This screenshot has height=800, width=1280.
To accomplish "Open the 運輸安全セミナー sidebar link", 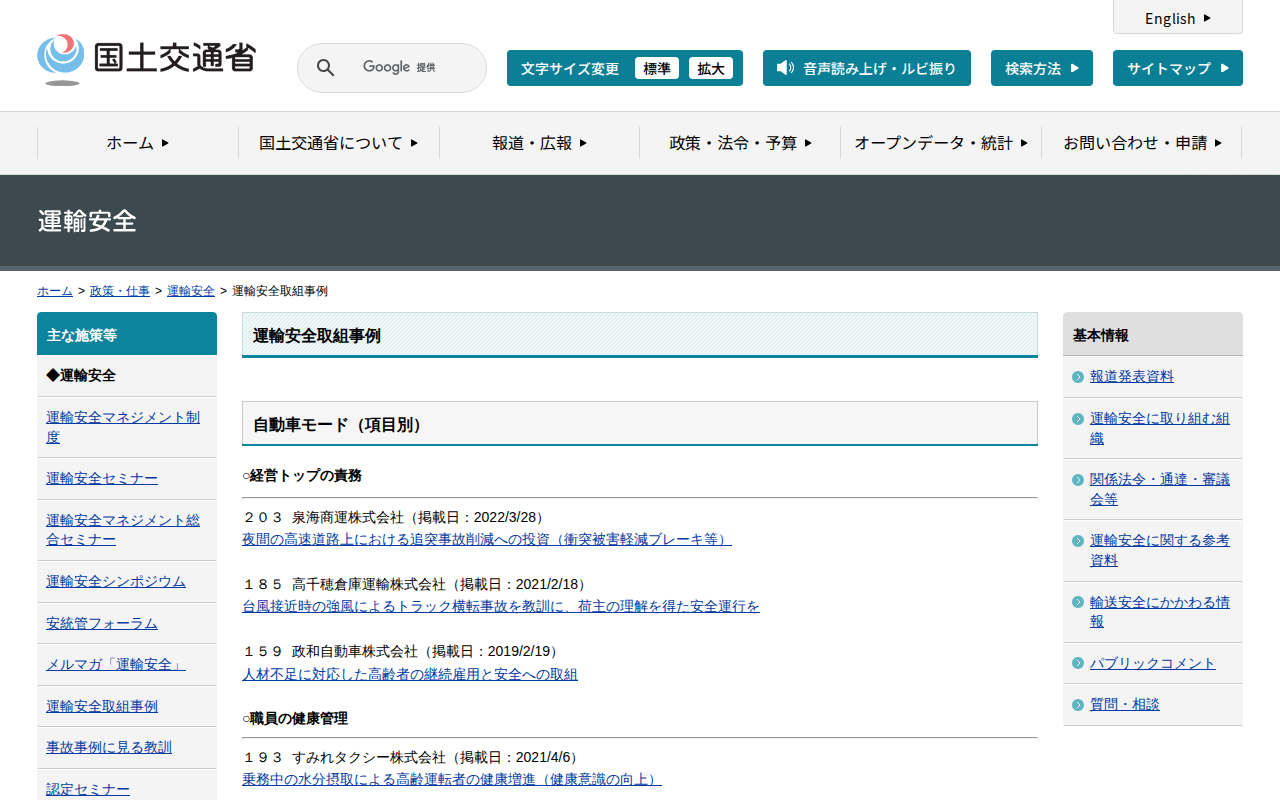I will click(x=102, y=479).
